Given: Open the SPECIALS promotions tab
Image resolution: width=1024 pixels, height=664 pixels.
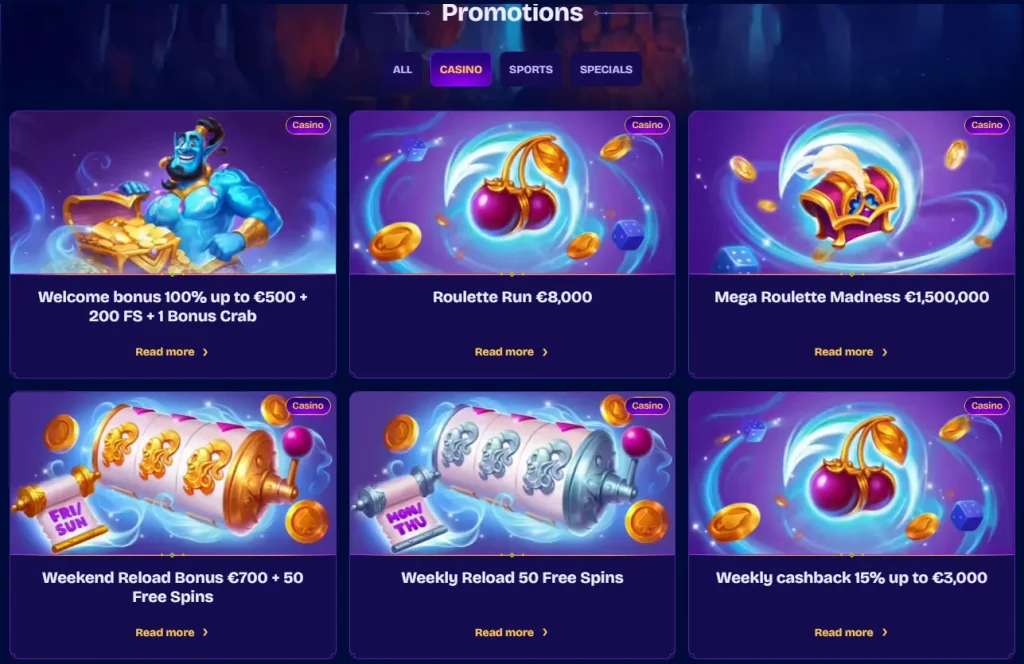Looking at the screenshot, I should coord(606,69).
